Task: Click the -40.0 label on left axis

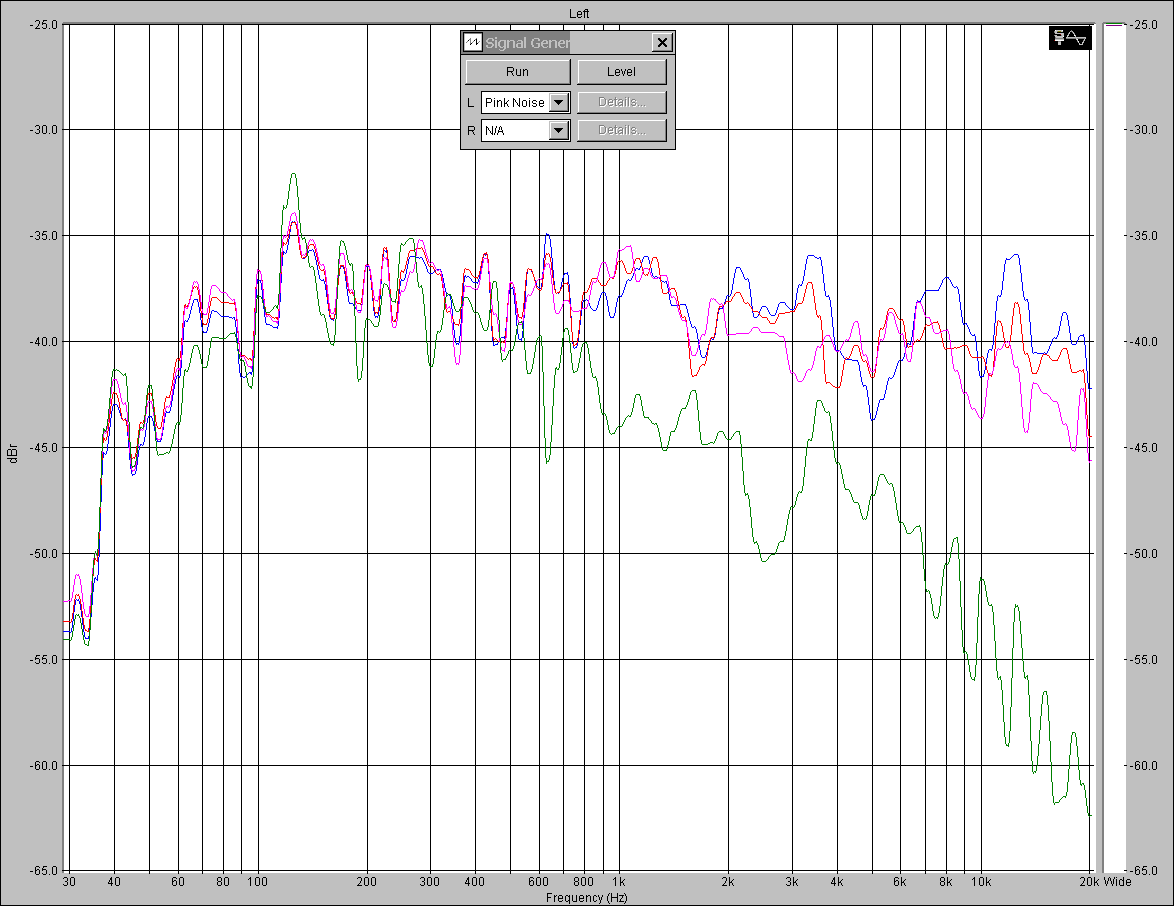Action: [44, 342]
